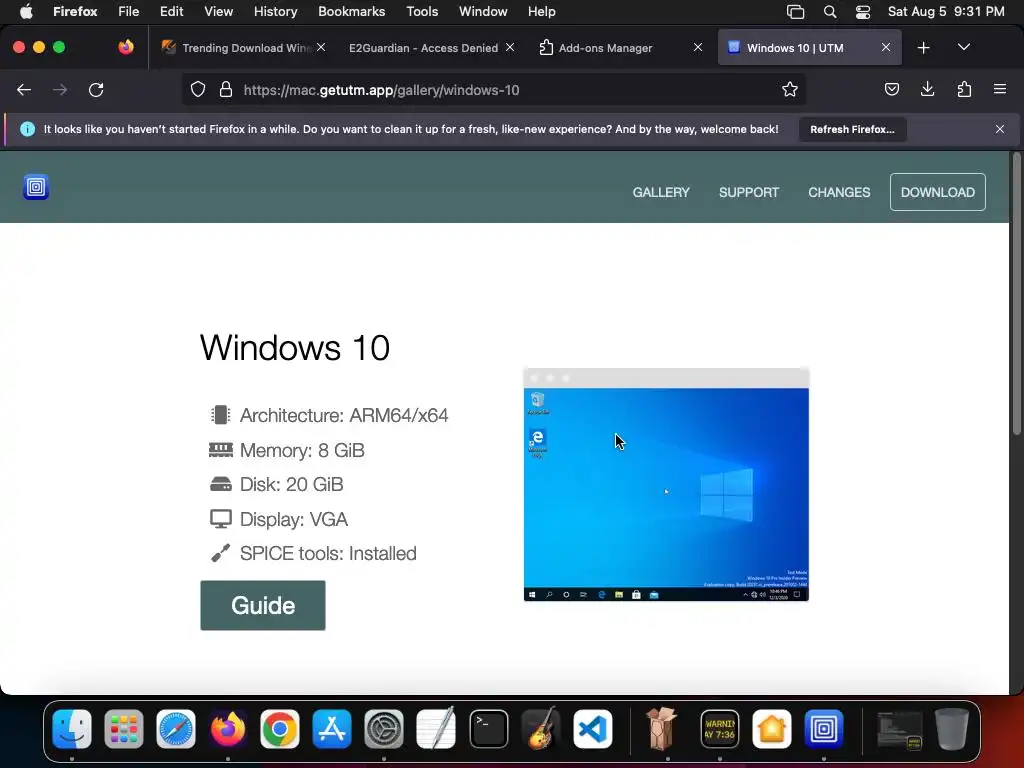Open the View menu
1024x768 pixels.
pos(218,12)
